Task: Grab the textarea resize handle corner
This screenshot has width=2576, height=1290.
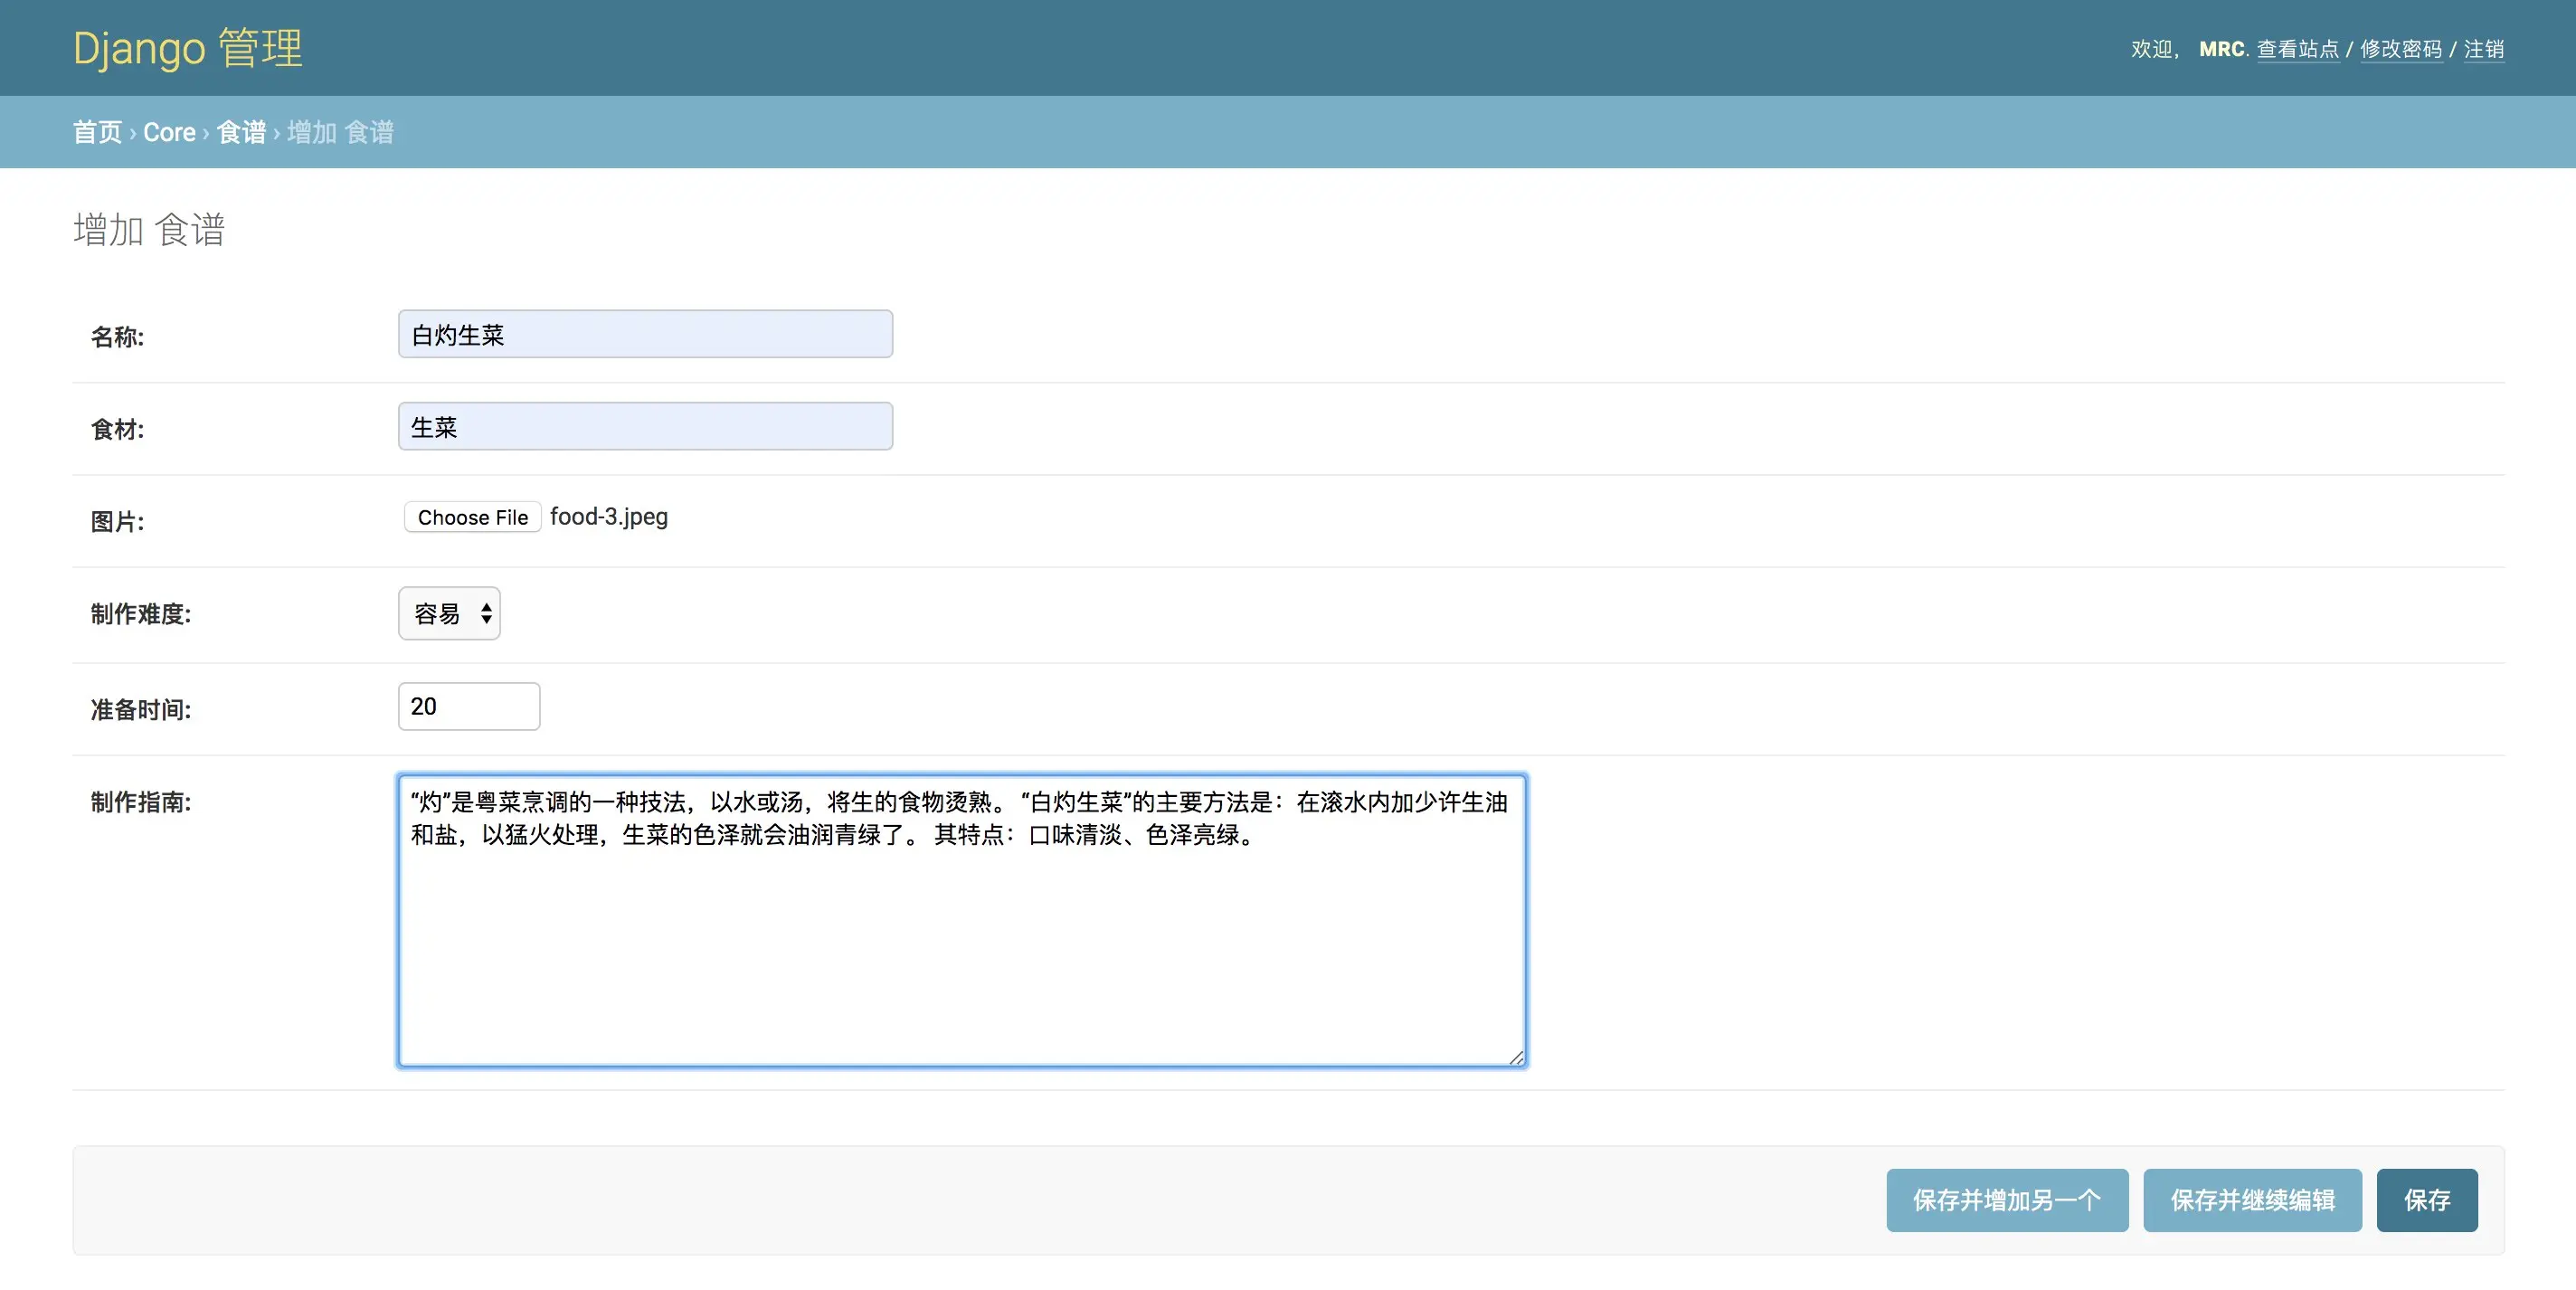Action: 1516,1058
